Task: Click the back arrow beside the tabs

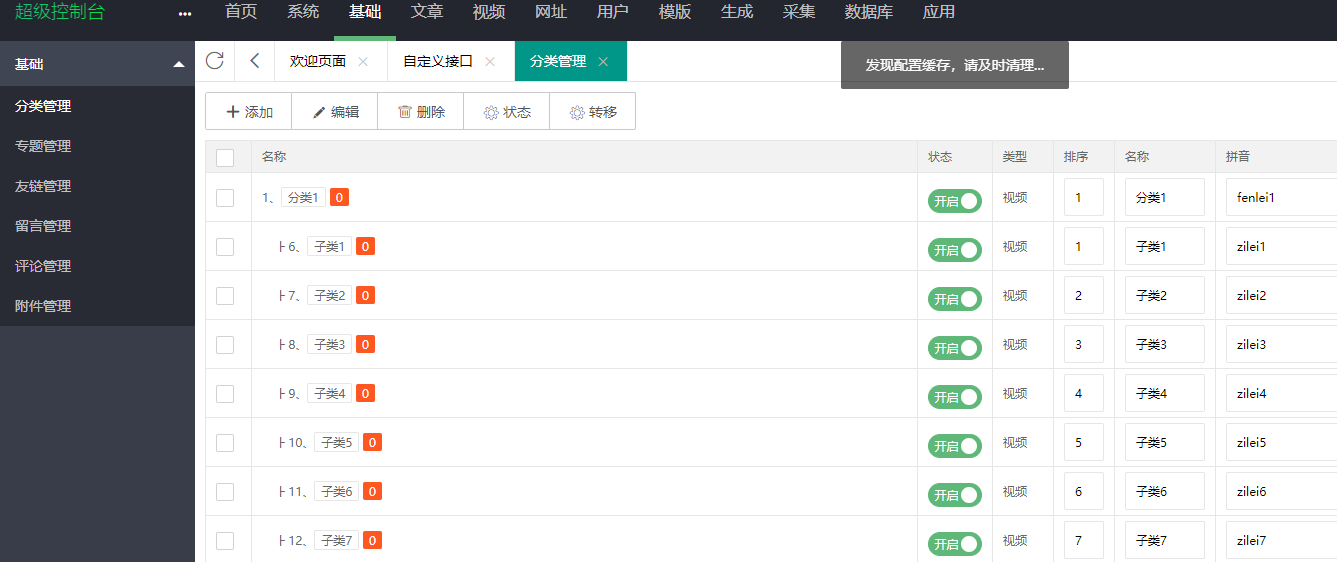Action: pos(254,61)
